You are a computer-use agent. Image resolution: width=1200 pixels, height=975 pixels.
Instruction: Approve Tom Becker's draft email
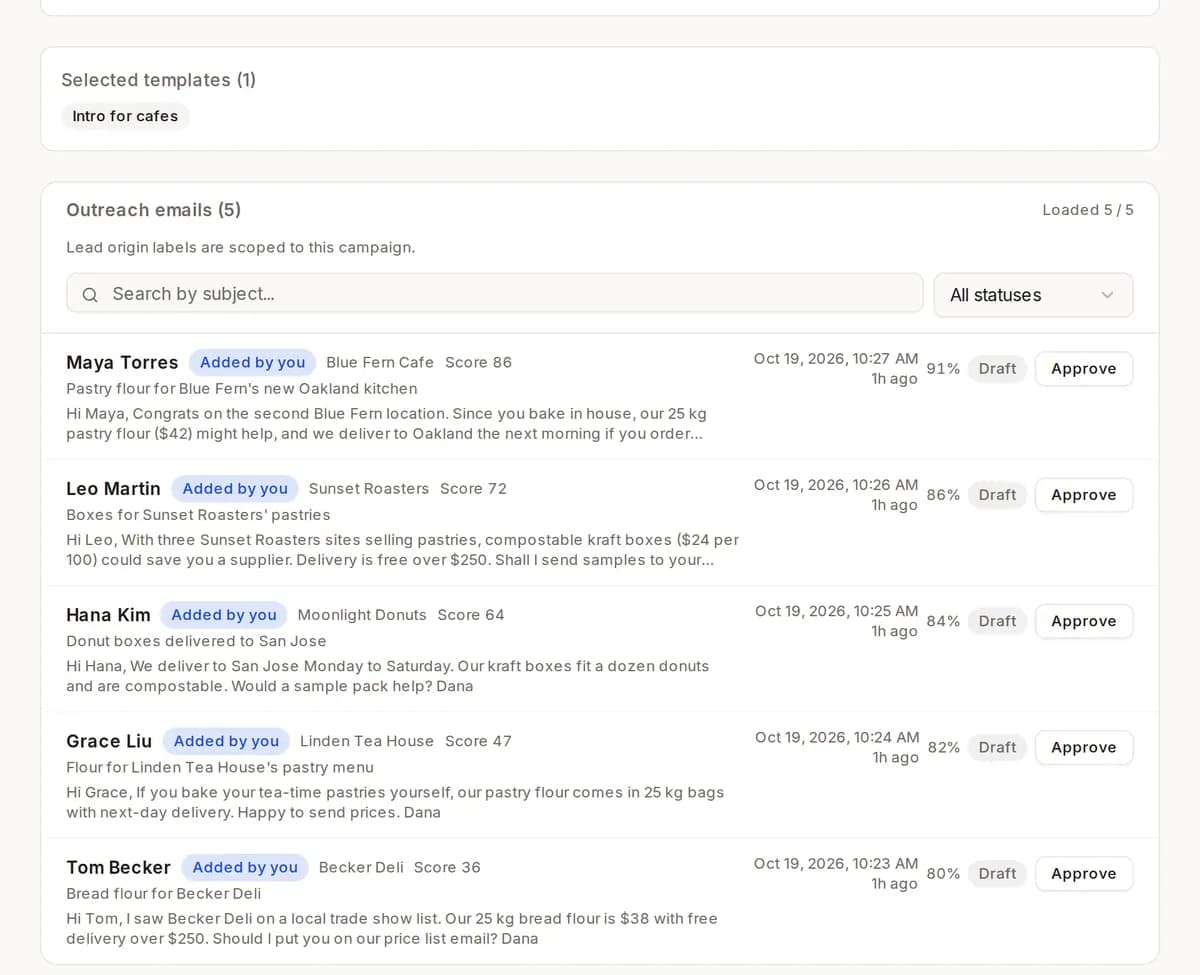[1084, 873]
